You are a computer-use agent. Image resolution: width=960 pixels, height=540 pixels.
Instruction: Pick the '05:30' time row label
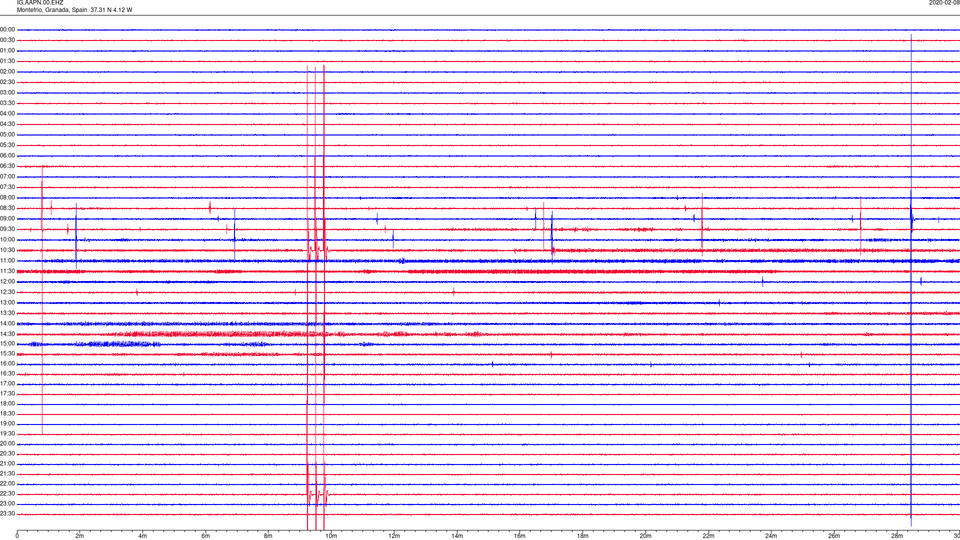pos(7,145)
